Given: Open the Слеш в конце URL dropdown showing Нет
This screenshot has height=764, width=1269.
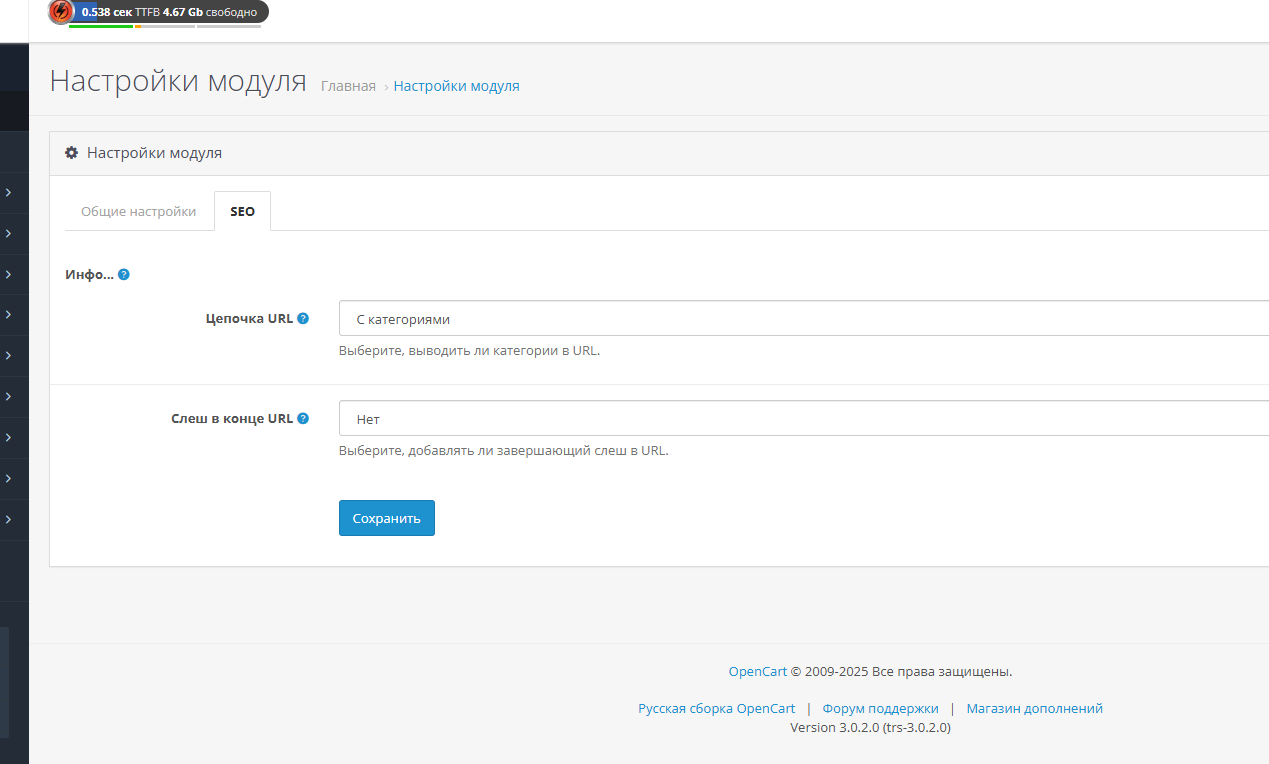Looking at the screenshot, I should [x=804, y=419].
